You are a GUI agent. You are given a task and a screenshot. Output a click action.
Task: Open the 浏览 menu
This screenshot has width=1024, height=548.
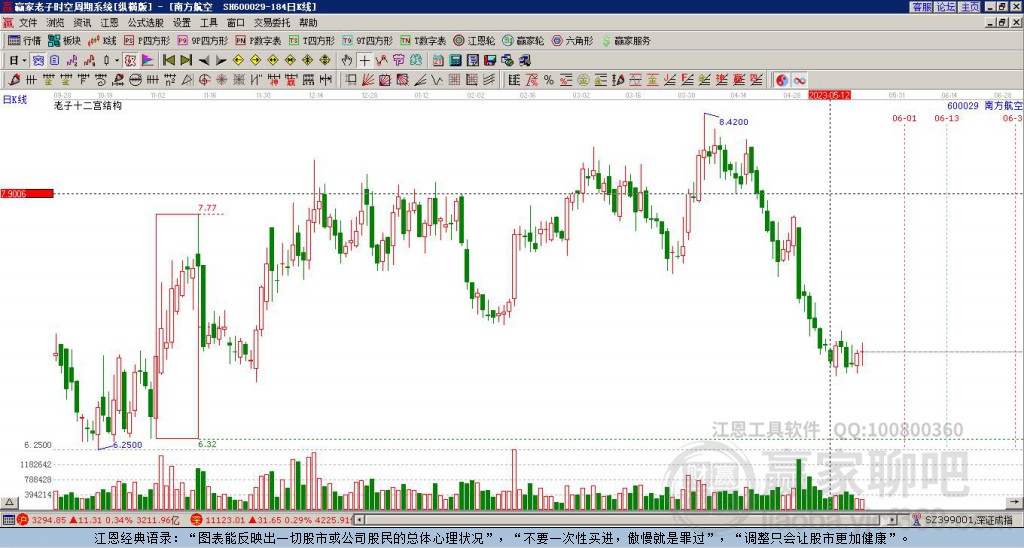55,23
